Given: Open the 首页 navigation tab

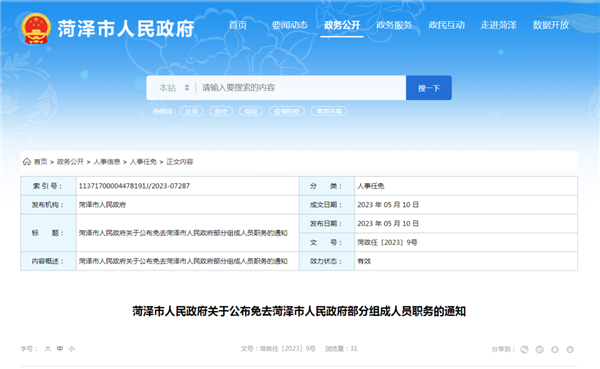Looking at the screenshot, I should (x=238, y=25).
